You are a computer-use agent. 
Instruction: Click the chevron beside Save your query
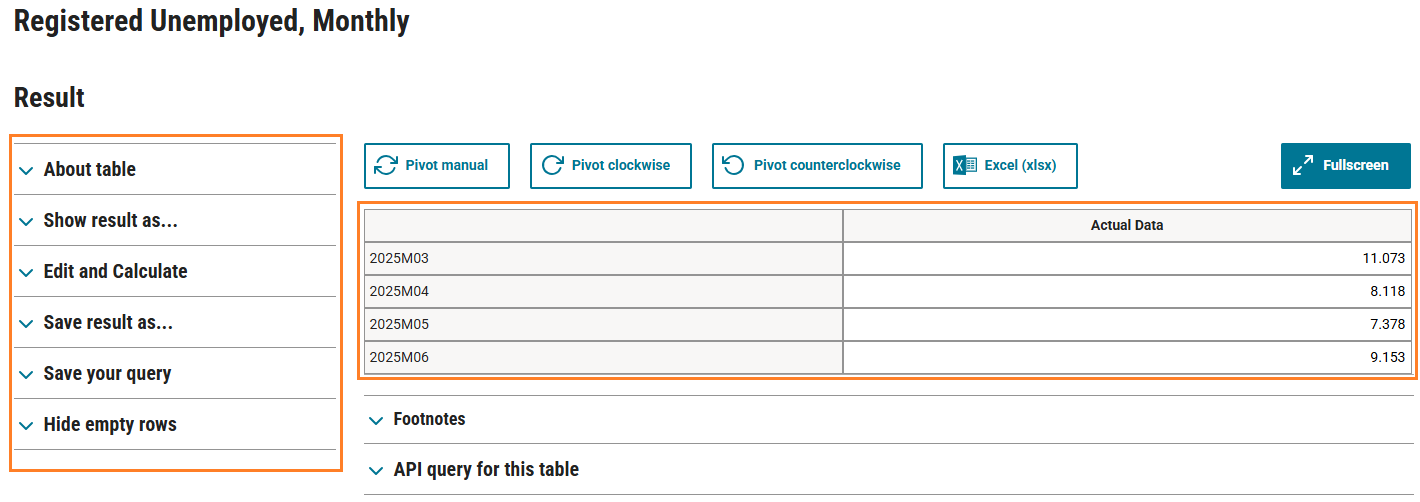tap(27, 375)
